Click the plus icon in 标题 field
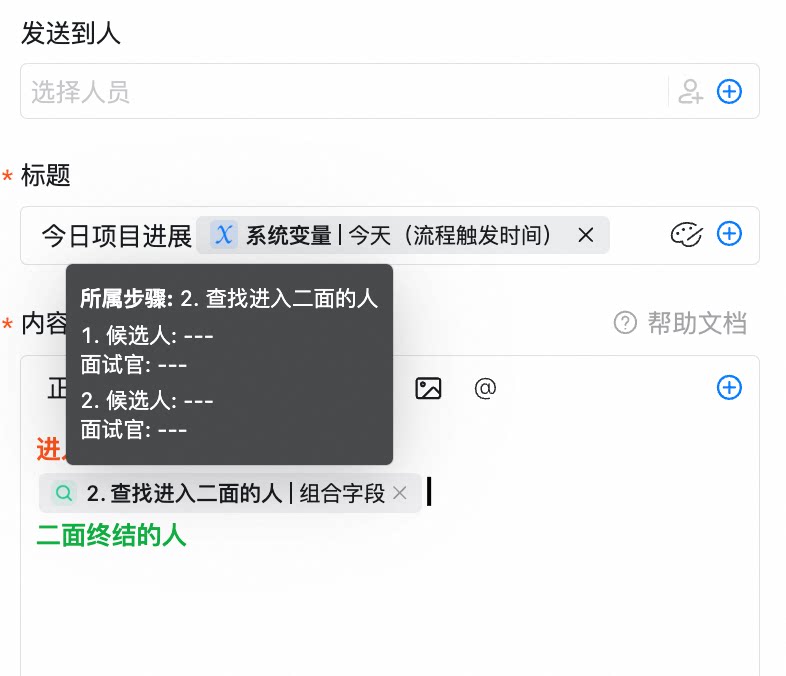This screenshot has width=786, height=676. click(729, 234)
